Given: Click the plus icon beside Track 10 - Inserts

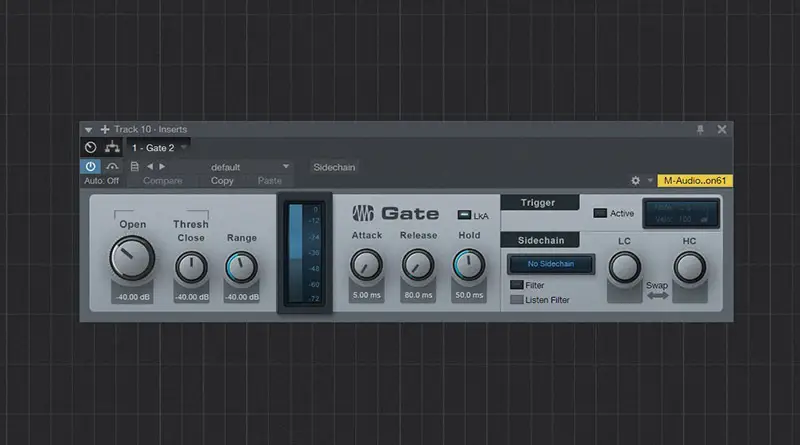Looking at the screenshot, I should tap(105, 130).
